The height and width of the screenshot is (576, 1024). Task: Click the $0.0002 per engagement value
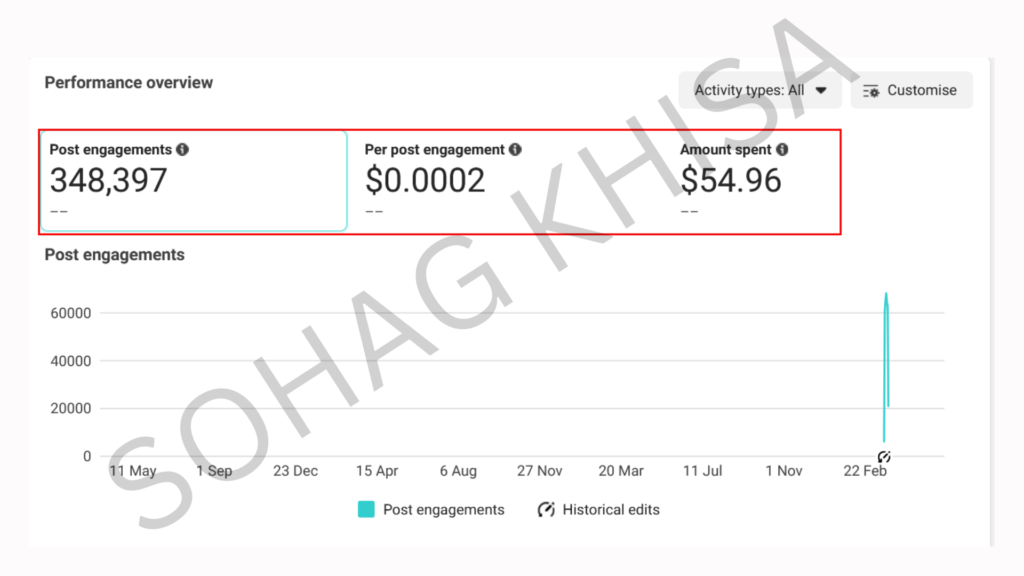[x=425, y=180]
